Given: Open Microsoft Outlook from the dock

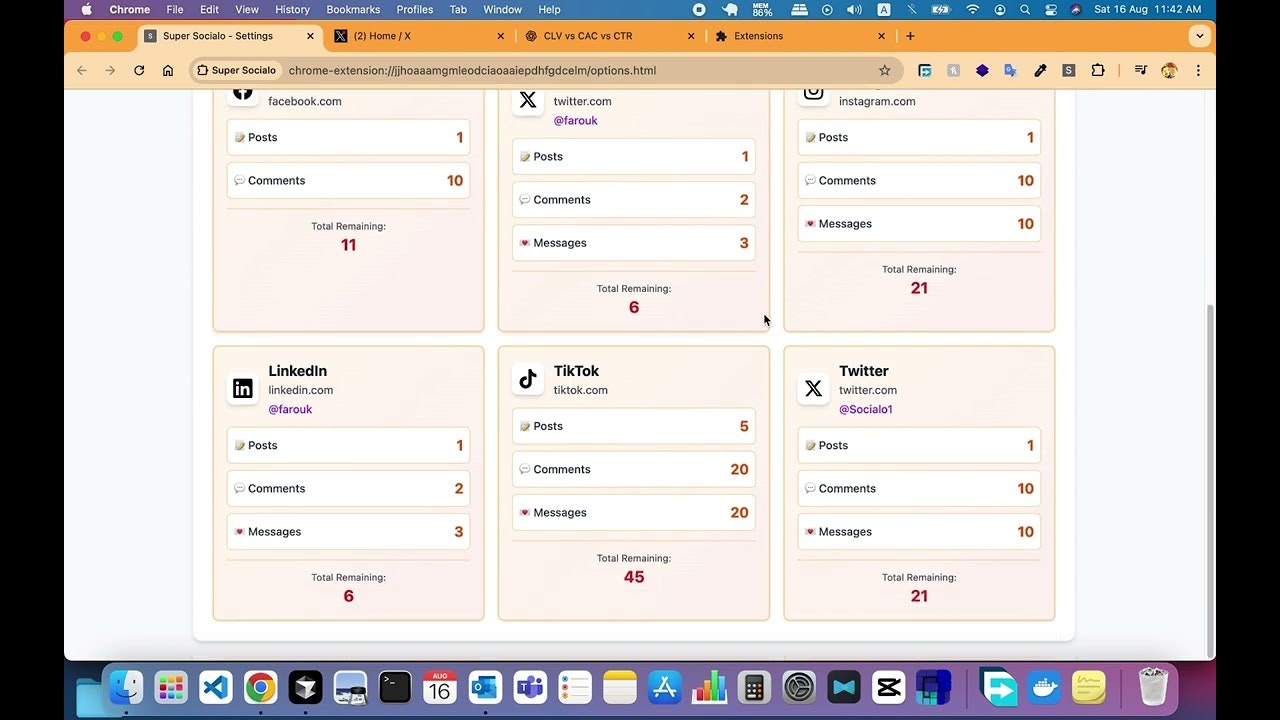Looking at the screenshot, I should click(485, 688).
